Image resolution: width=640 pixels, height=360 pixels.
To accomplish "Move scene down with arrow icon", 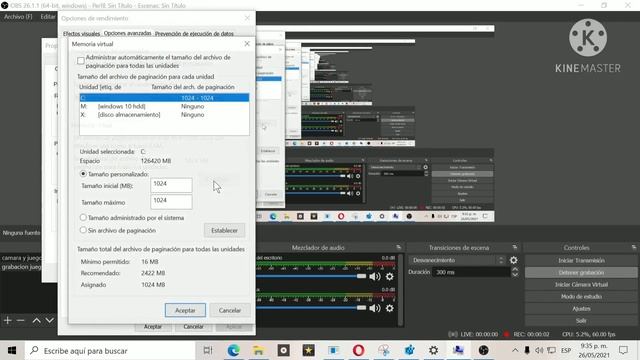I will 49,320.
